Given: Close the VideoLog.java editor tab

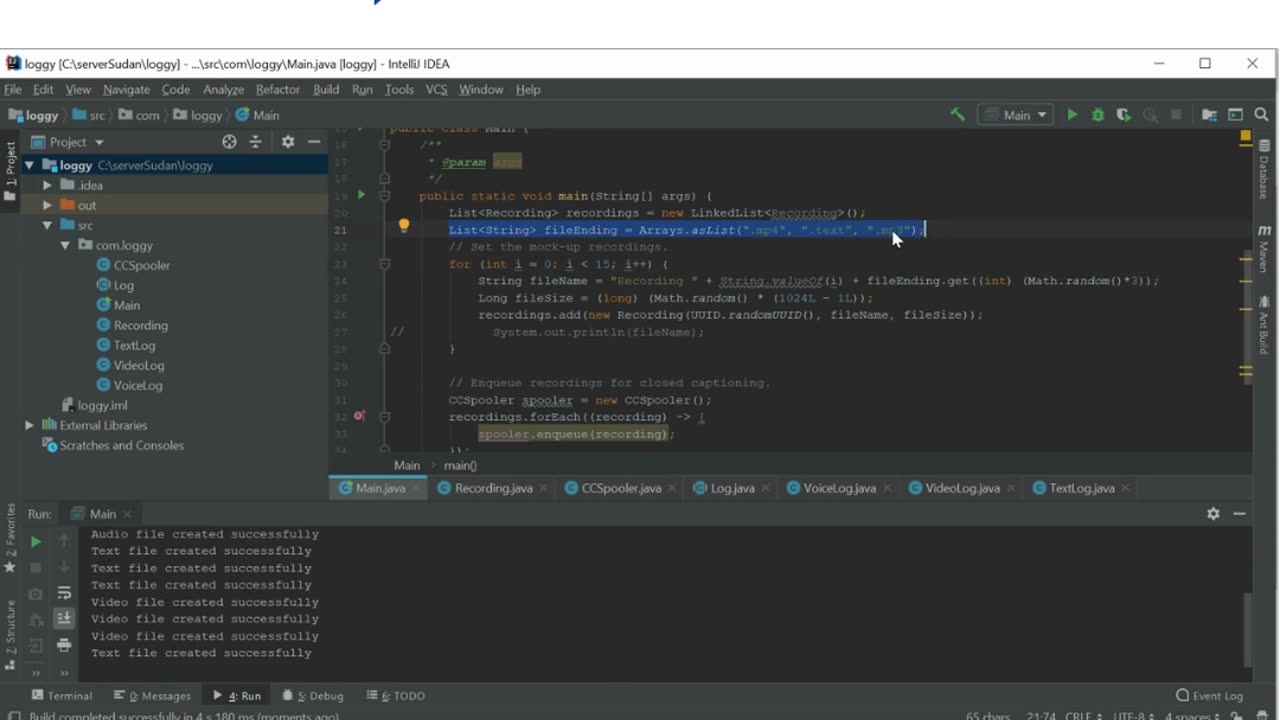Looking at the screenshot, I should tap(1012, 488).
